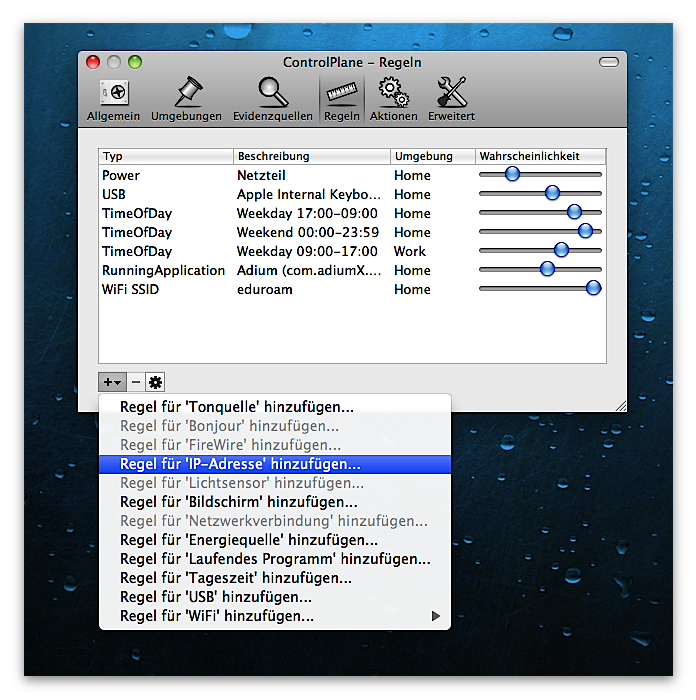Click the 'Netzteil' description cell
Screen dimensions: 696x700
point(261,175)
